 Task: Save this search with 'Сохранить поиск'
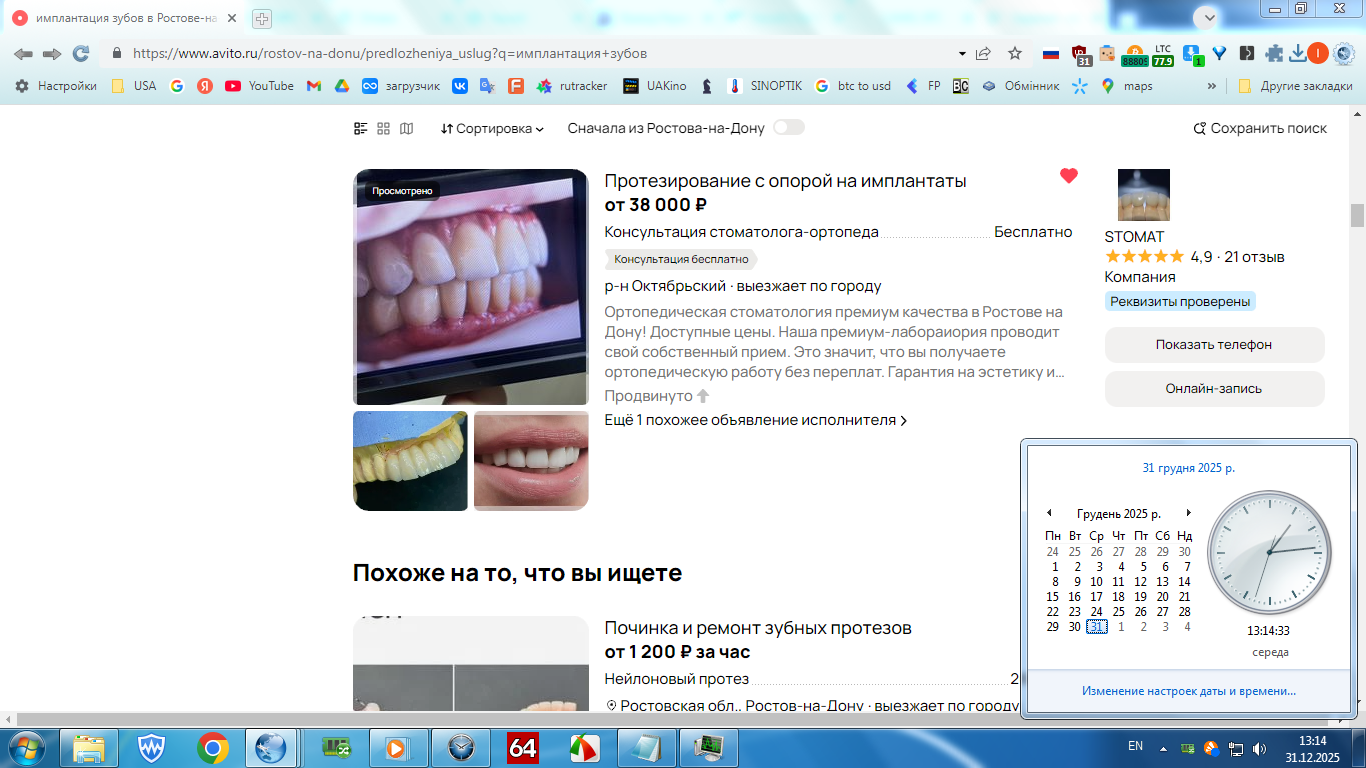tap(1260, 128)
